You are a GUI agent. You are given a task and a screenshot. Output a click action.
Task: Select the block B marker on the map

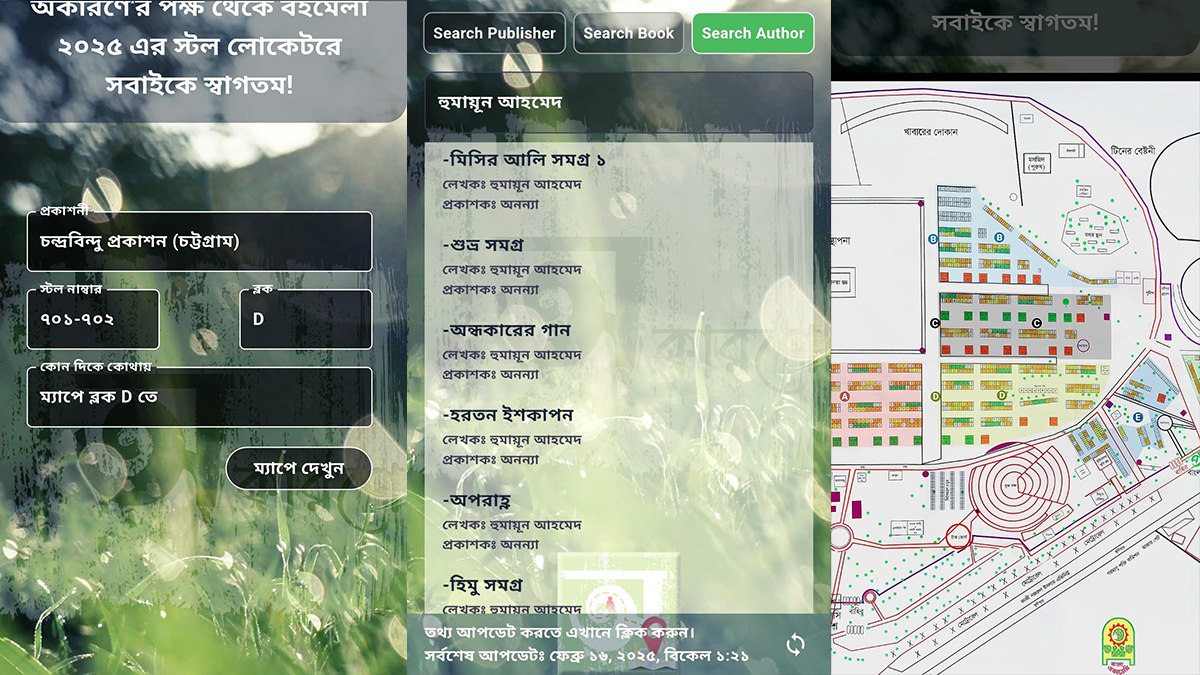[x=932, y=239]
